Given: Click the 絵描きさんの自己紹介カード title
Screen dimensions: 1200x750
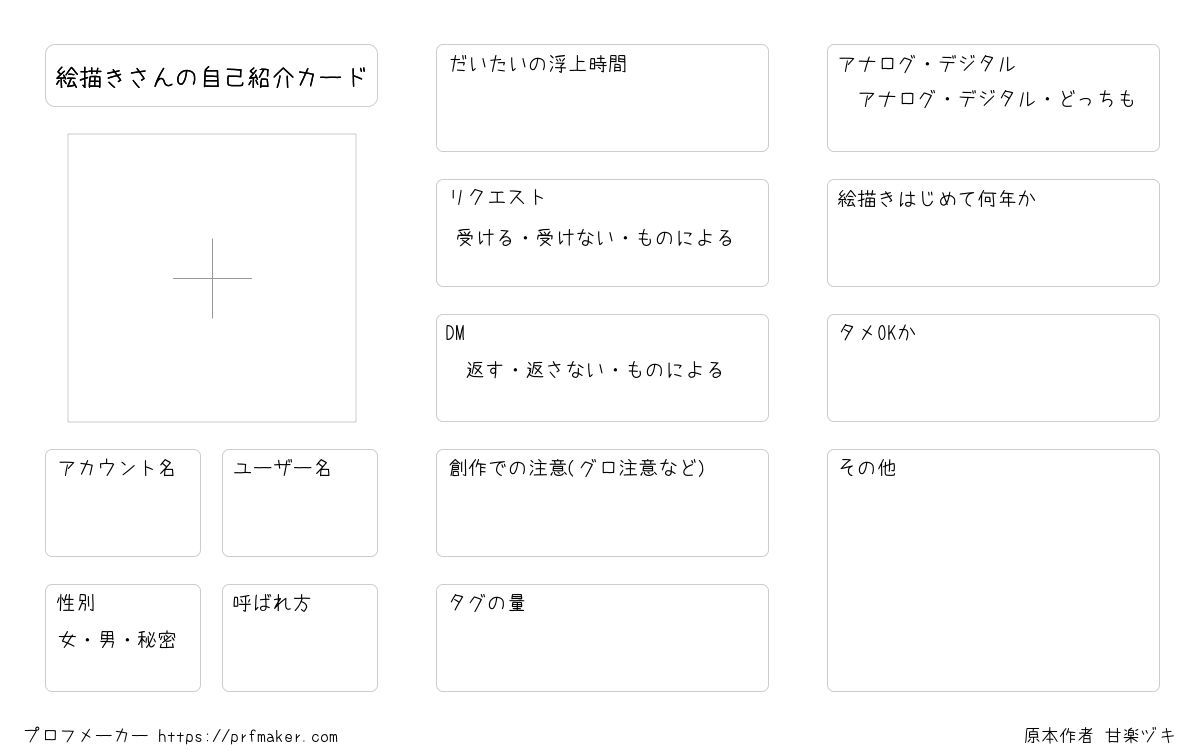Looking at the screenshot, I should tap(211, 76).
